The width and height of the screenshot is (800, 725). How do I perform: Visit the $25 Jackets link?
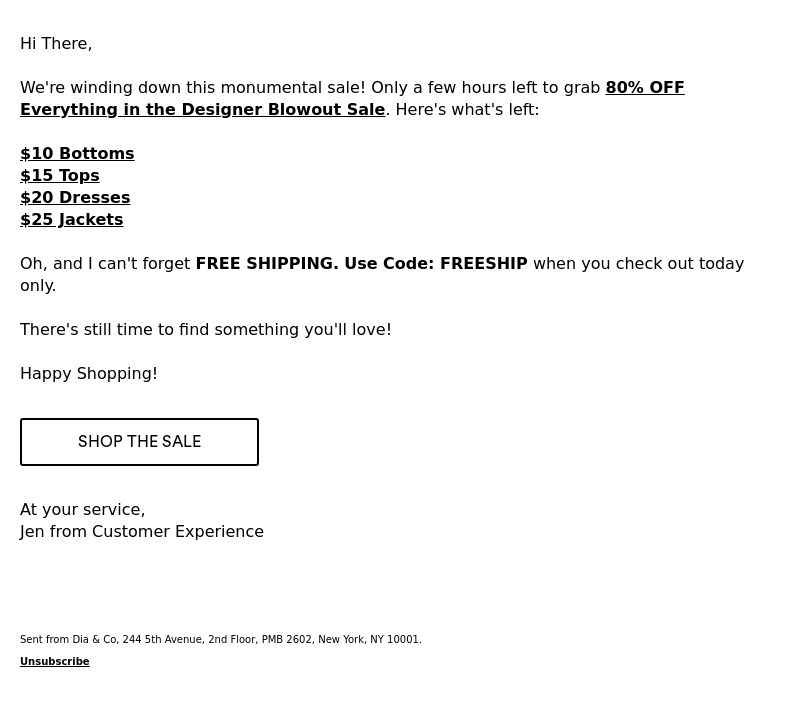coord(71,219)
